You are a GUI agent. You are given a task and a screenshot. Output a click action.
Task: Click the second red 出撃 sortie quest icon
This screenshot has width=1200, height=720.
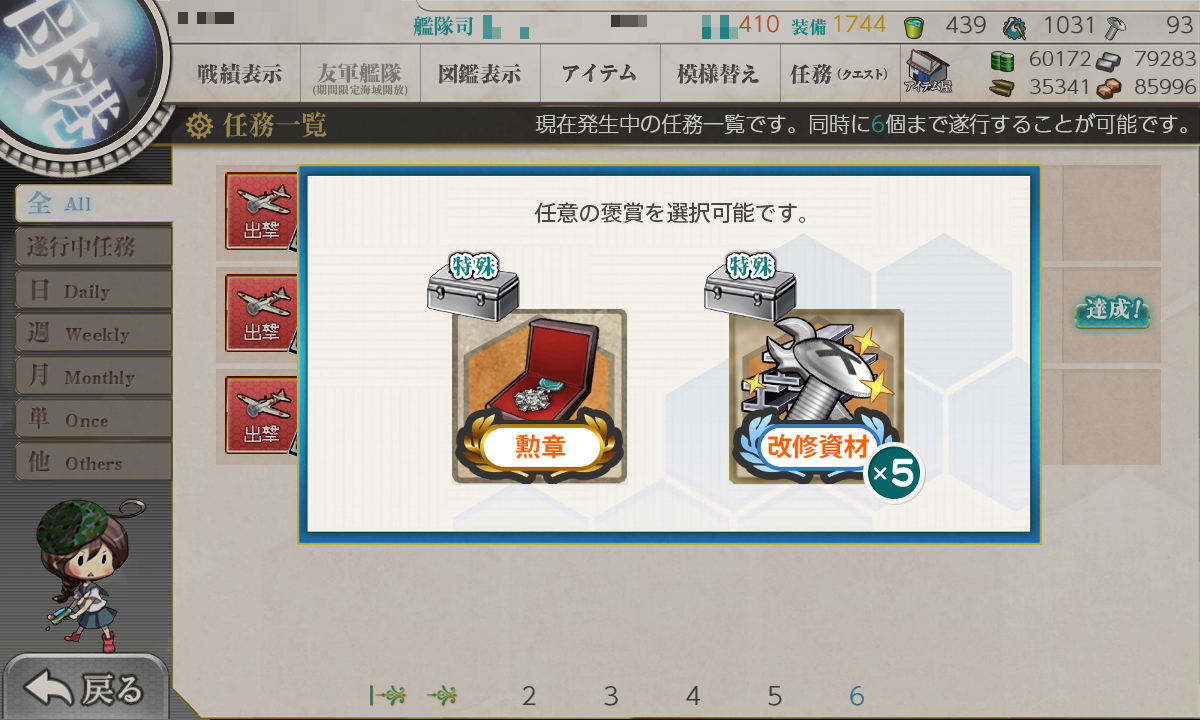coord(262,312)
